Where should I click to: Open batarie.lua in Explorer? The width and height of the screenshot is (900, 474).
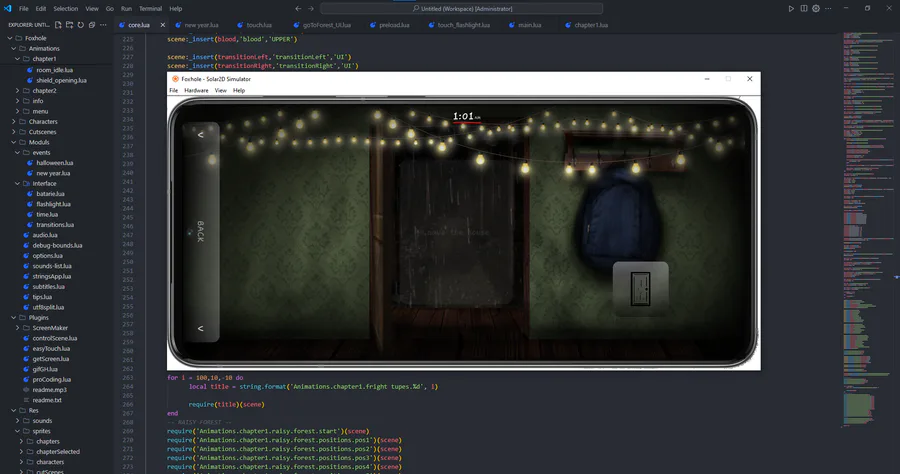[51, 194]
